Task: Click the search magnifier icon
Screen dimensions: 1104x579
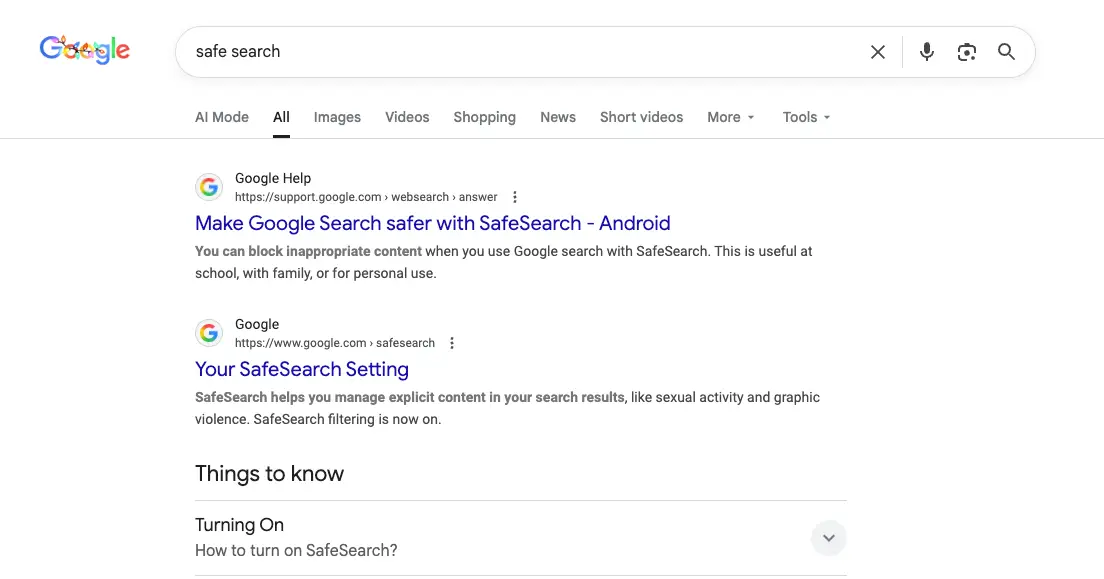Action: click(x=1006, y=51)
